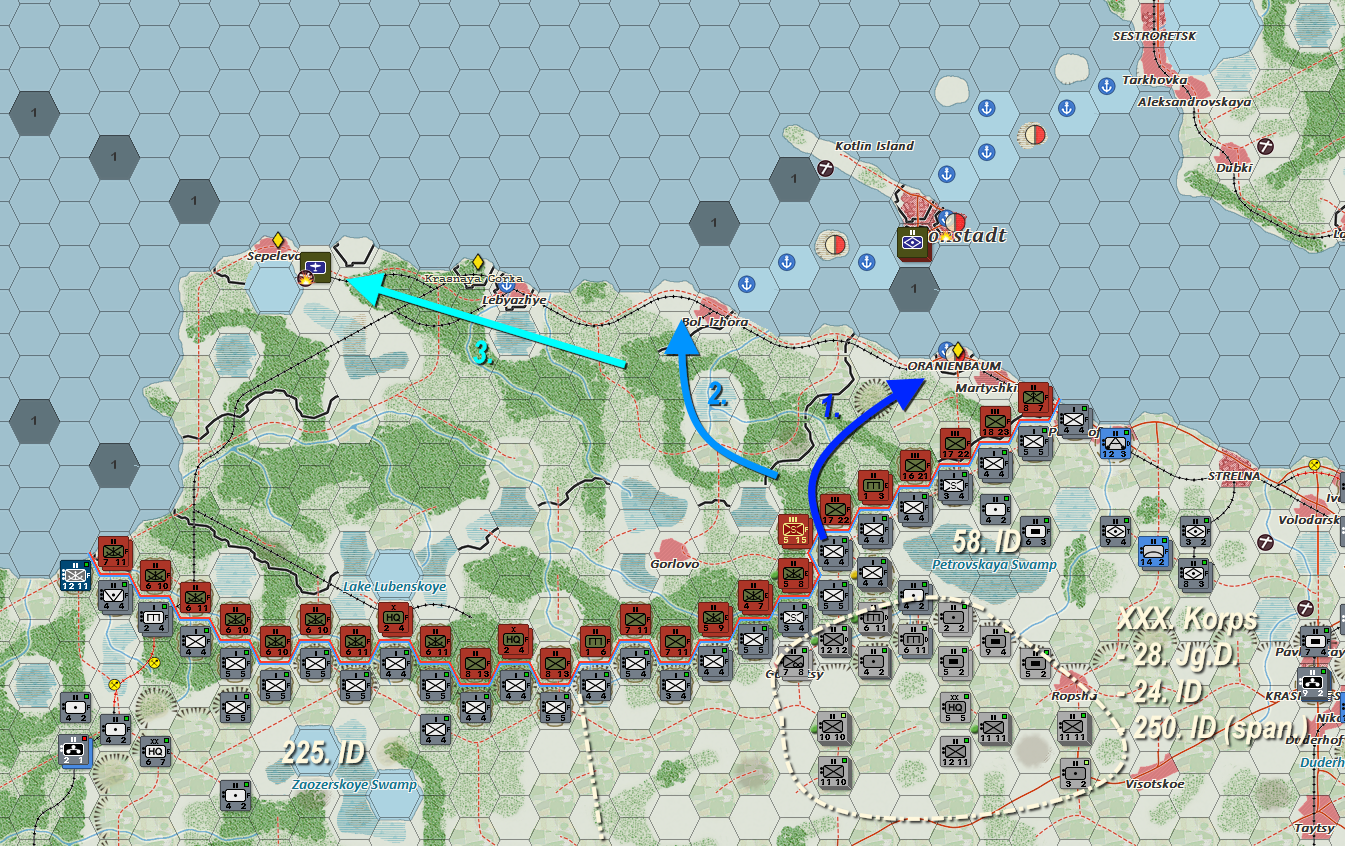The width and height of the screenshot is (1345, 846).
Task: Click the red-white circle marker overlapping Kronstadt port
Action: click(956, 221)
